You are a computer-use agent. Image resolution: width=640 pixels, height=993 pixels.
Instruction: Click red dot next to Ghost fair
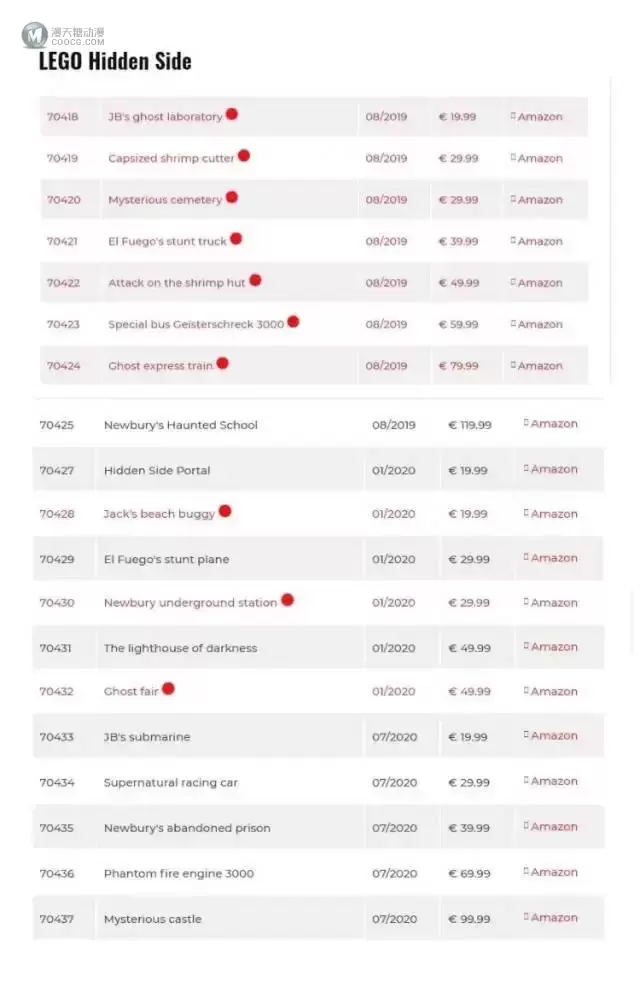pos(168,688)
